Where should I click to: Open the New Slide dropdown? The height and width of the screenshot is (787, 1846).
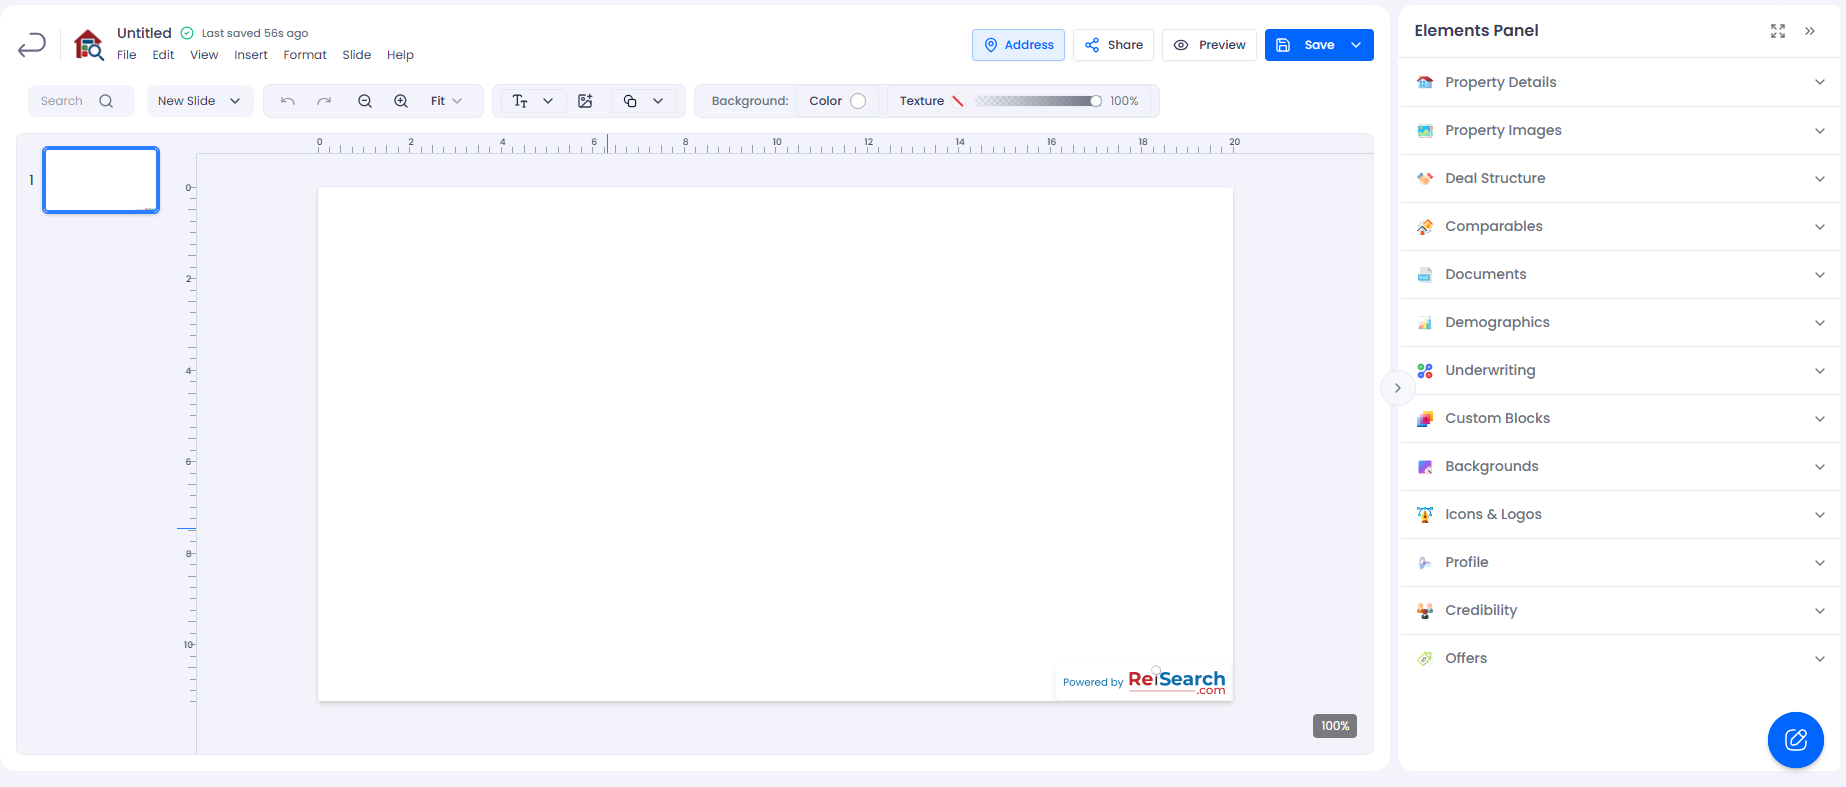pyautogui.click(x=200, y=101)
